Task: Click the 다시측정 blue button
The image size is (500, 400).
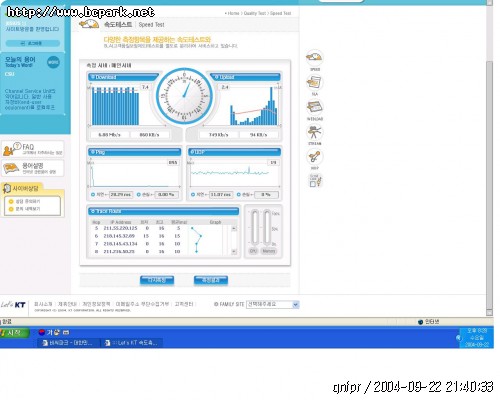Action: (157, 280)
